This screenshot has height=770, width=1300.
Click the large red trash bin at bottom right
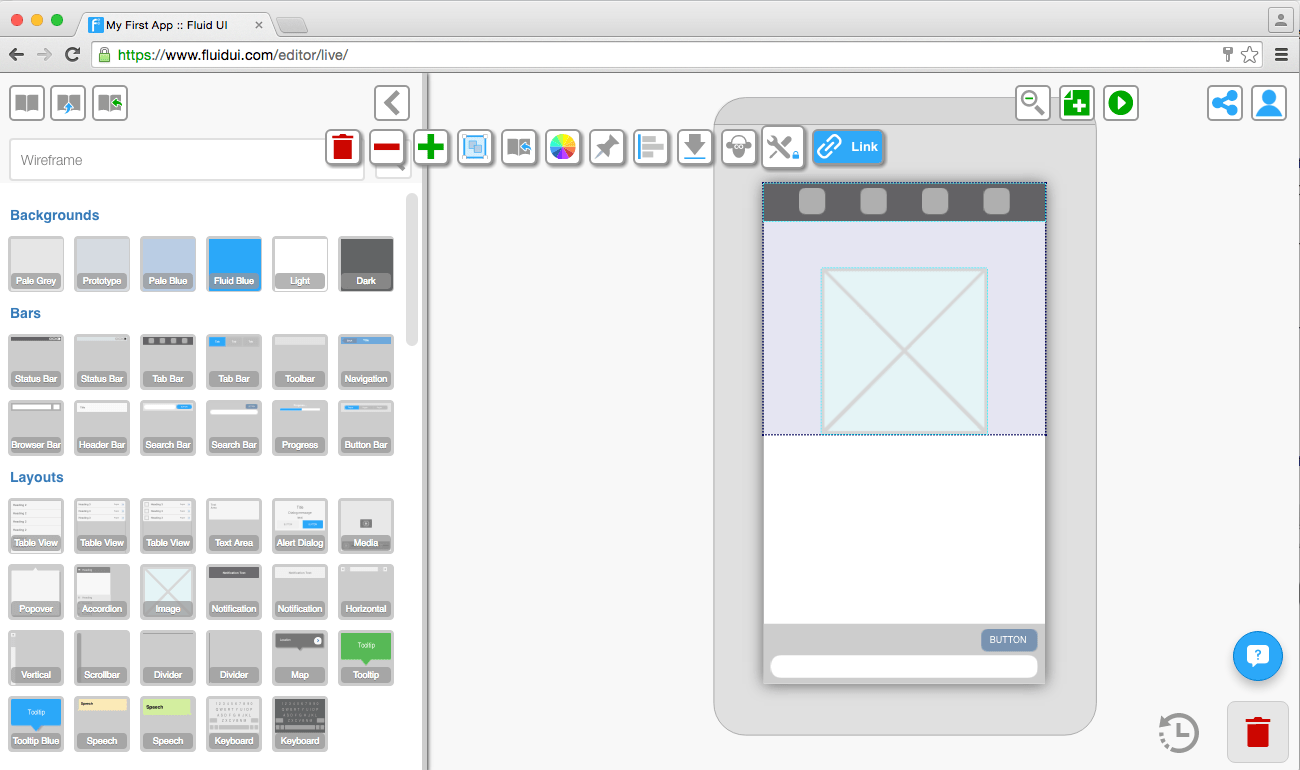click(1258, 732)
